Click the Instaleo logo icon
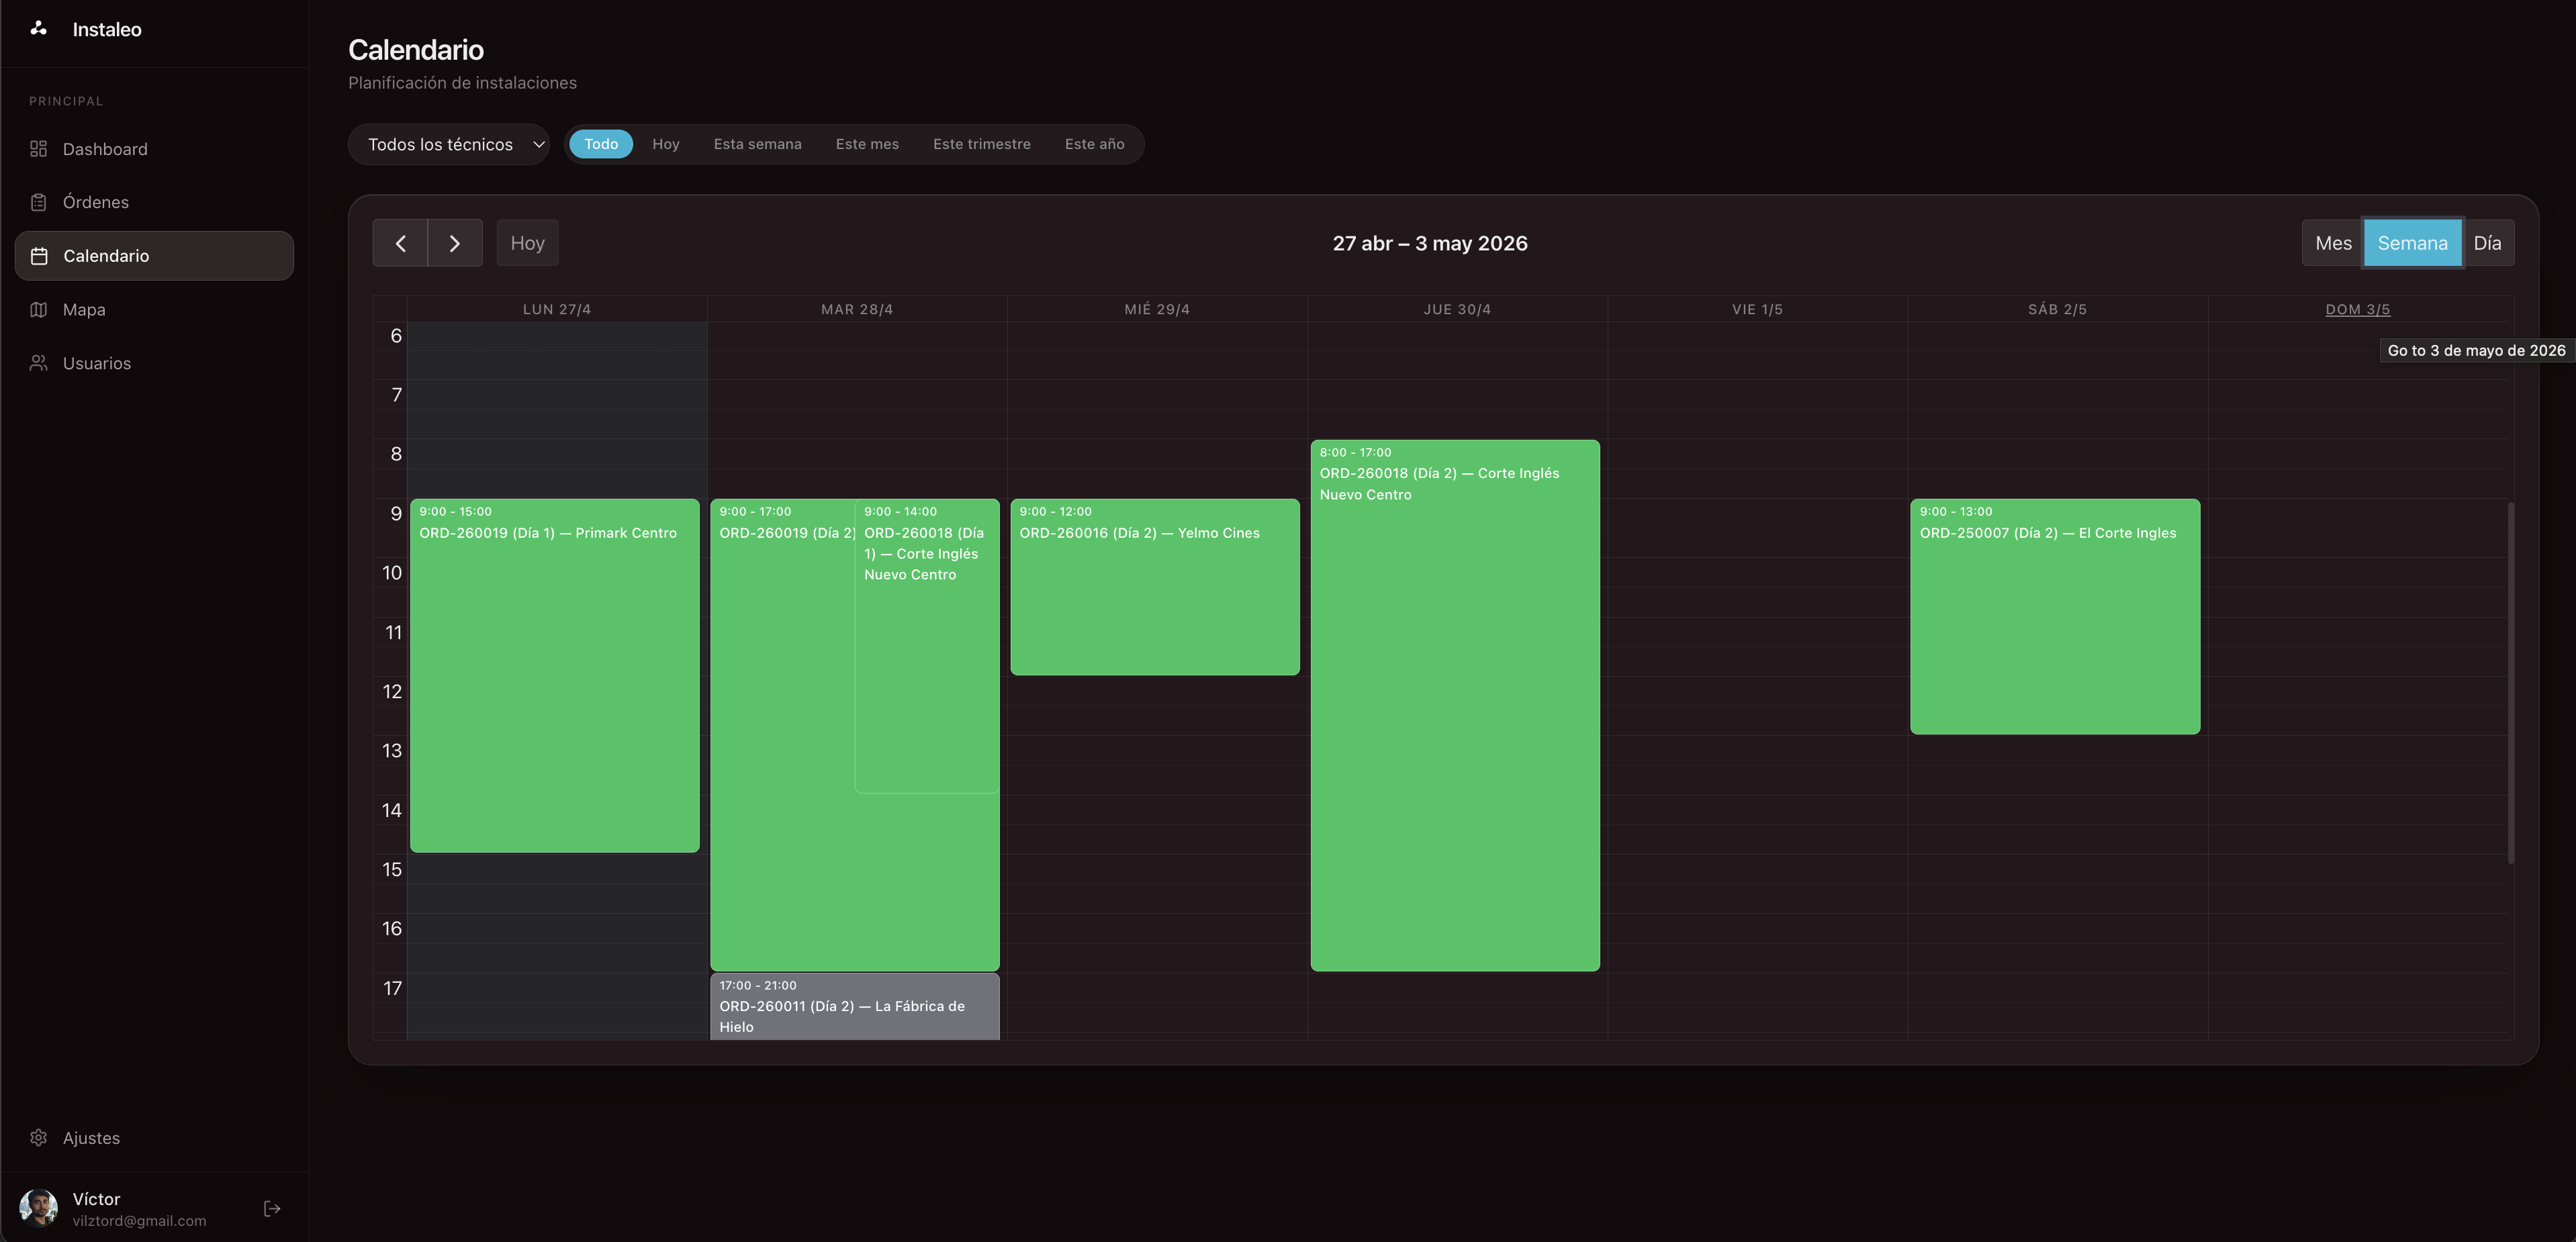The height and width of the screenshot is (1242, 2576). point(39,29)
